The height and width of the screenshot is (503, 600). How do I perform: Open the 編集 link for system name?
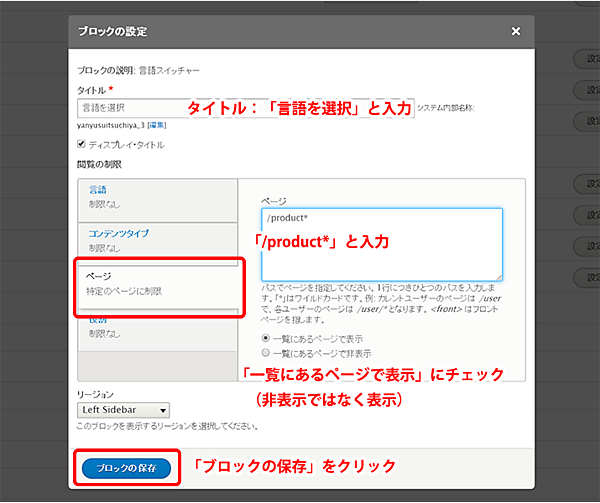click(157, 125)
